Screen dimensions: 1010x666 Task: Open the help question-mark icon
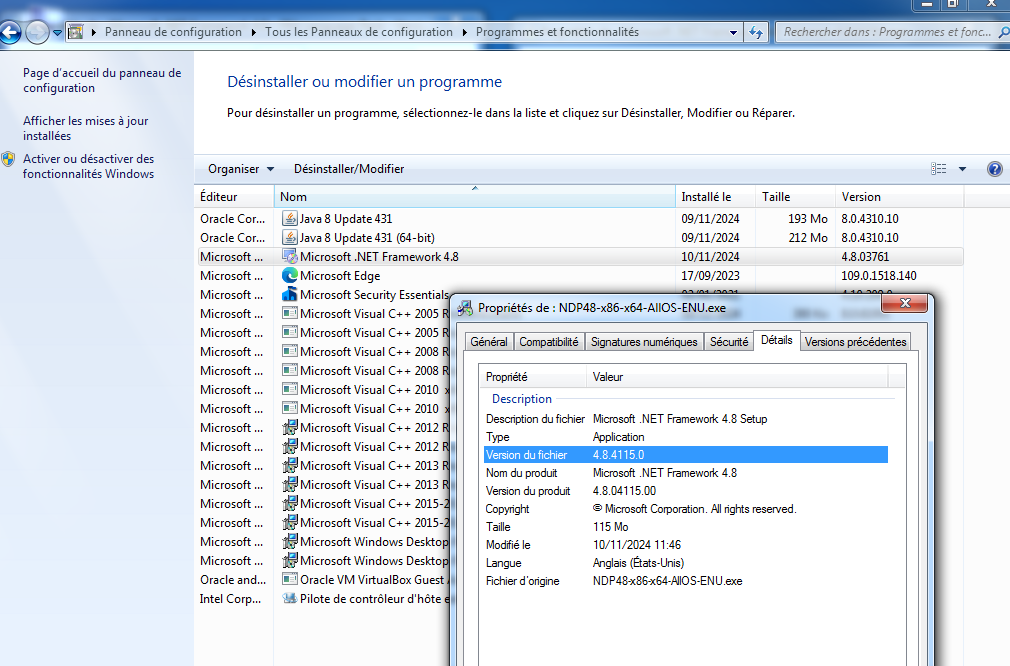tap(995, 169)
